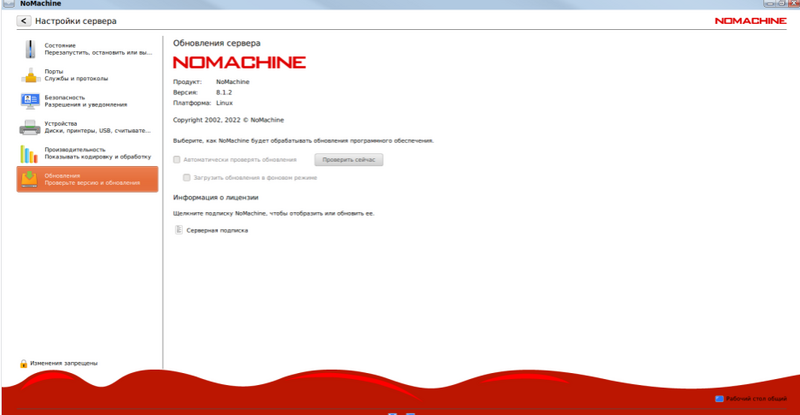Screen dimensions: 800x415
Task: Click the Обновления сервера heading
Action: [x=217, y=43]
